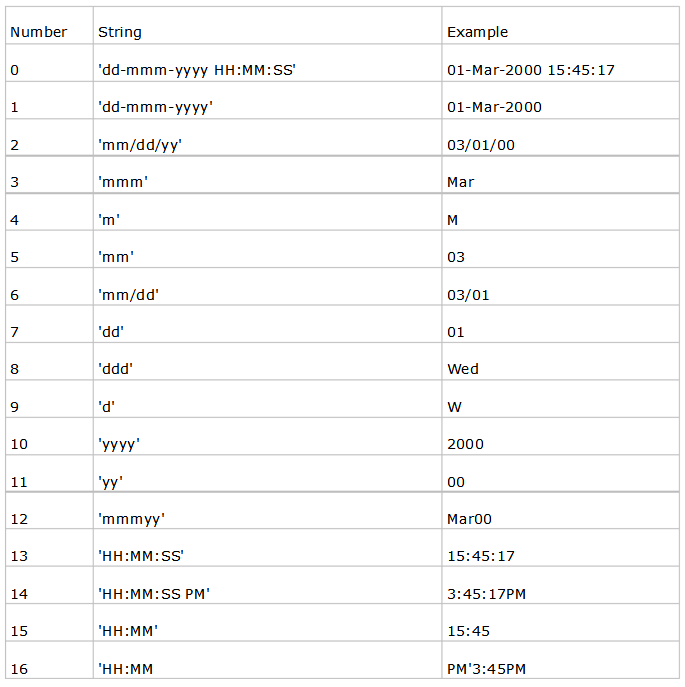This screenshot has height=687, width=685.
Task: Click row number 5 cell
Action: [14, 257]
